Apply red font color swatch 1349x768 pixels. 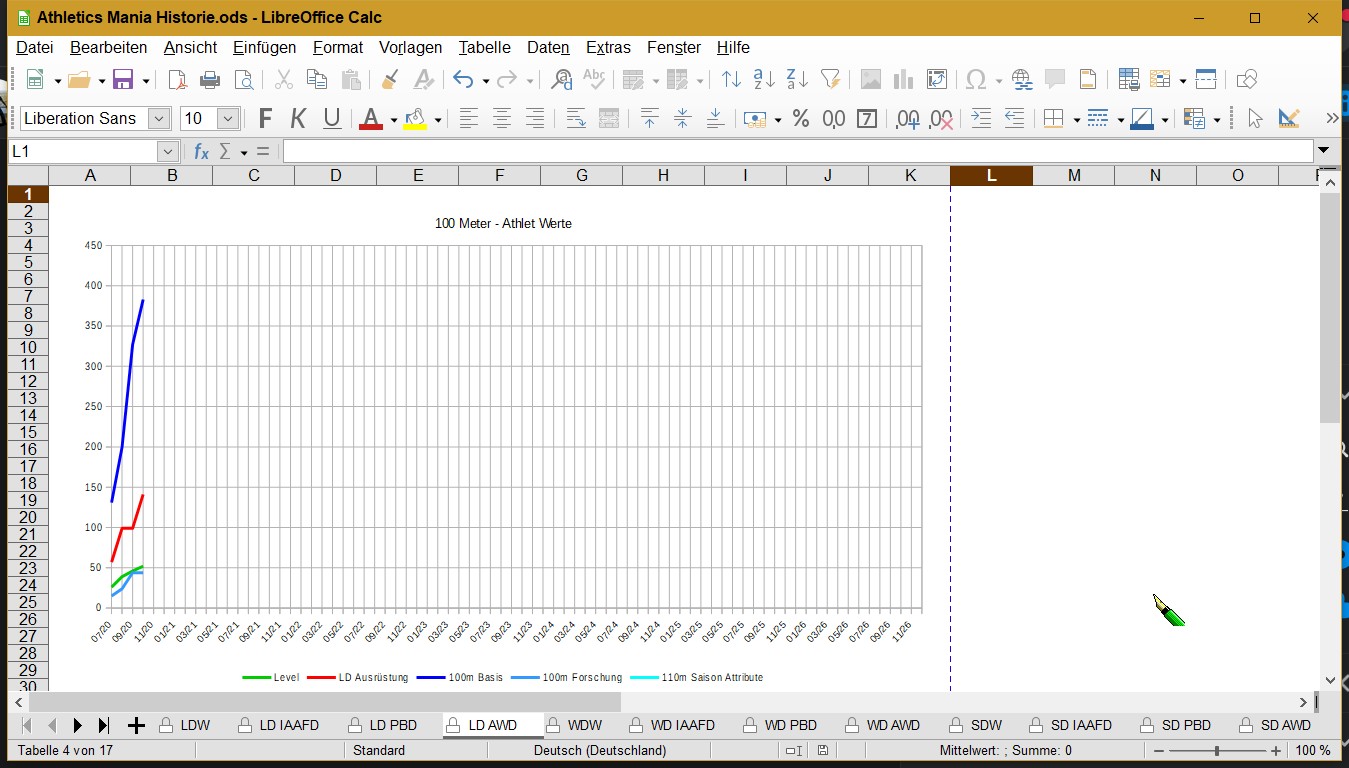coord(371,119)
